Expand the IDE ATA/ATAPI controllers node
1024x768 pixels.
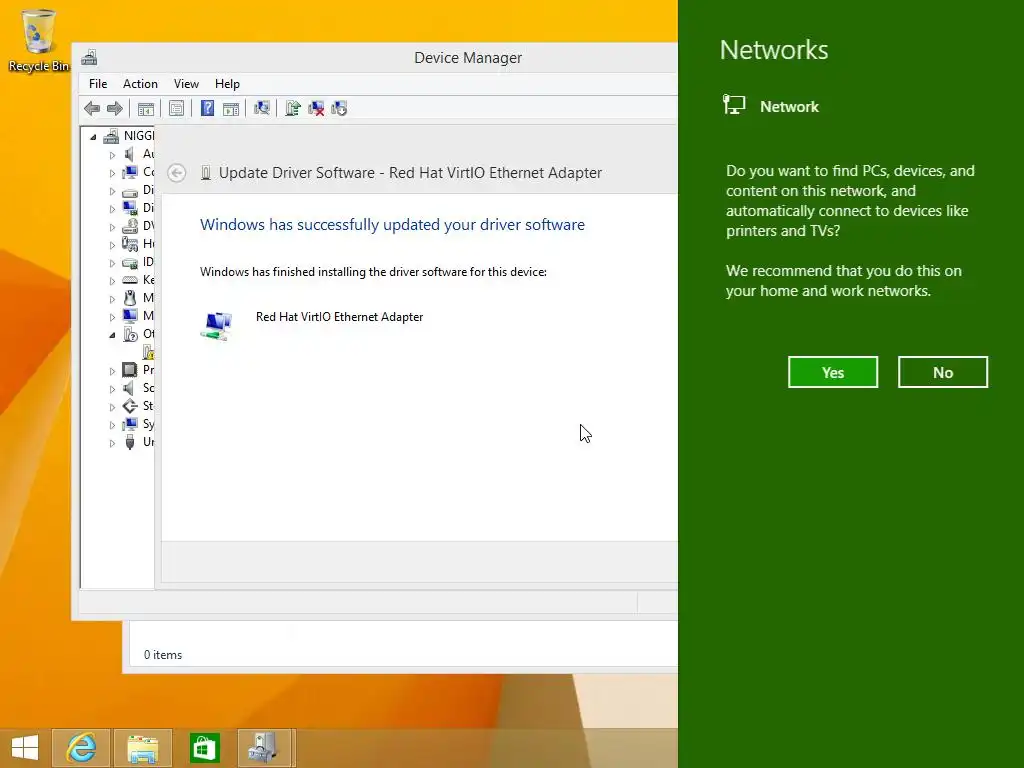(112, 263)
